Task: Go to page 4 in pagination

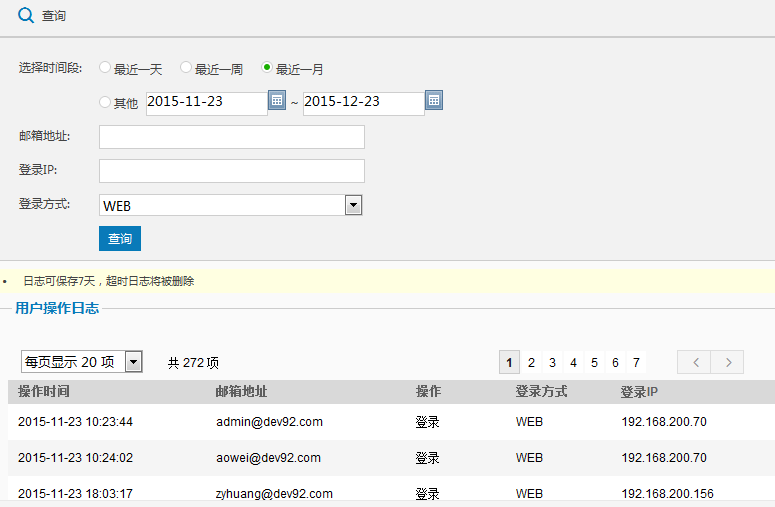Action: click(x=573, y=363)
